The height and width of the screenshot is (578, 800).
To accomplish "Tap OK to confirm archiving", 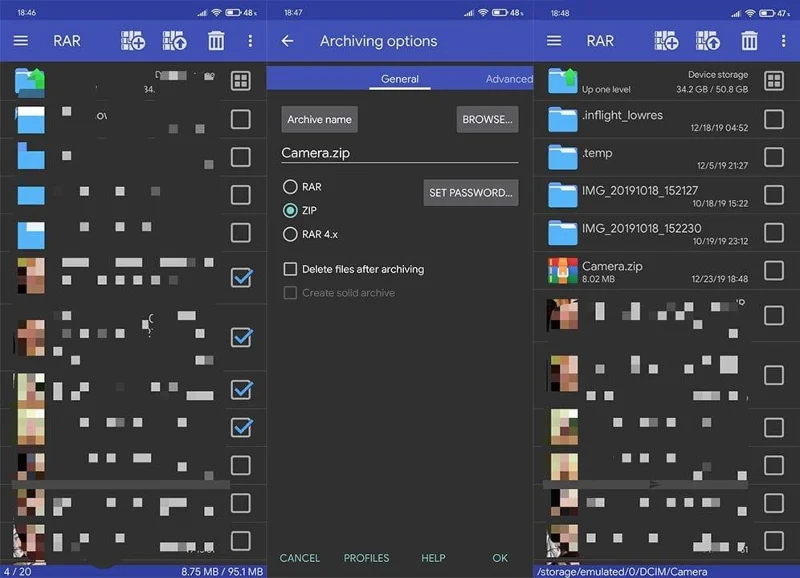I will (500, 558).
